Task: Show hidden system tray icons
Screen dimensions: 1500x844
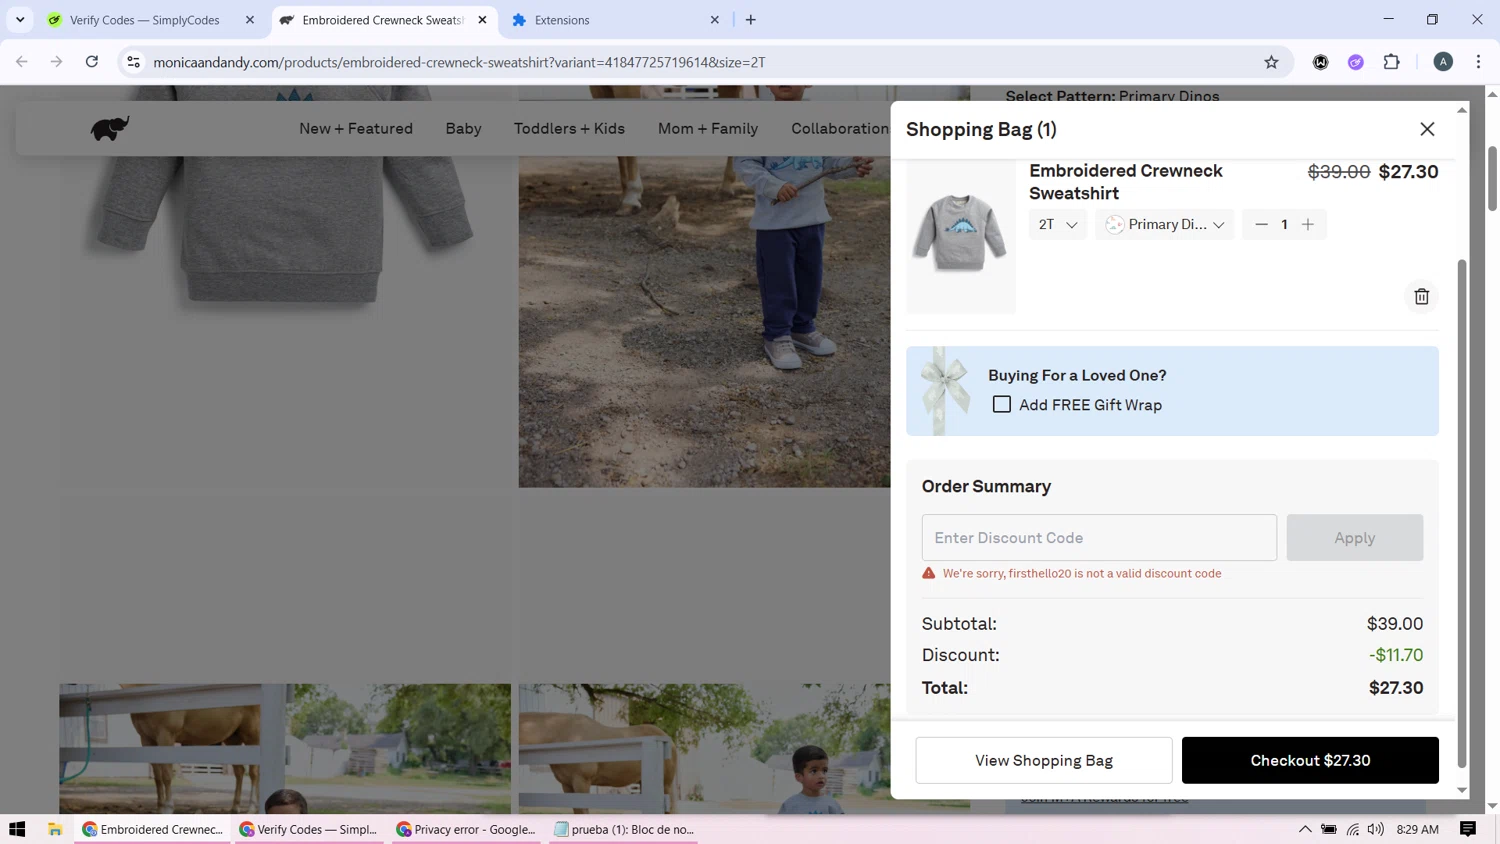Action: 1305,829
